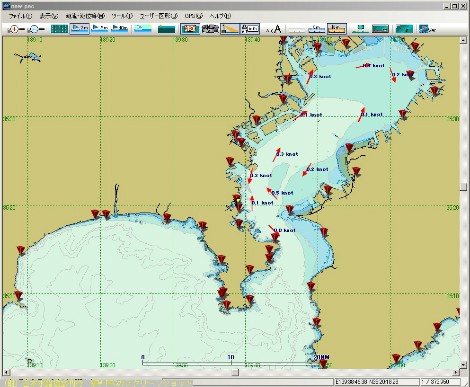This screenshot has height=387, width=470.
Task: Click the horizontal scrollbar right arrow
Action: click(x=456, y=372)
